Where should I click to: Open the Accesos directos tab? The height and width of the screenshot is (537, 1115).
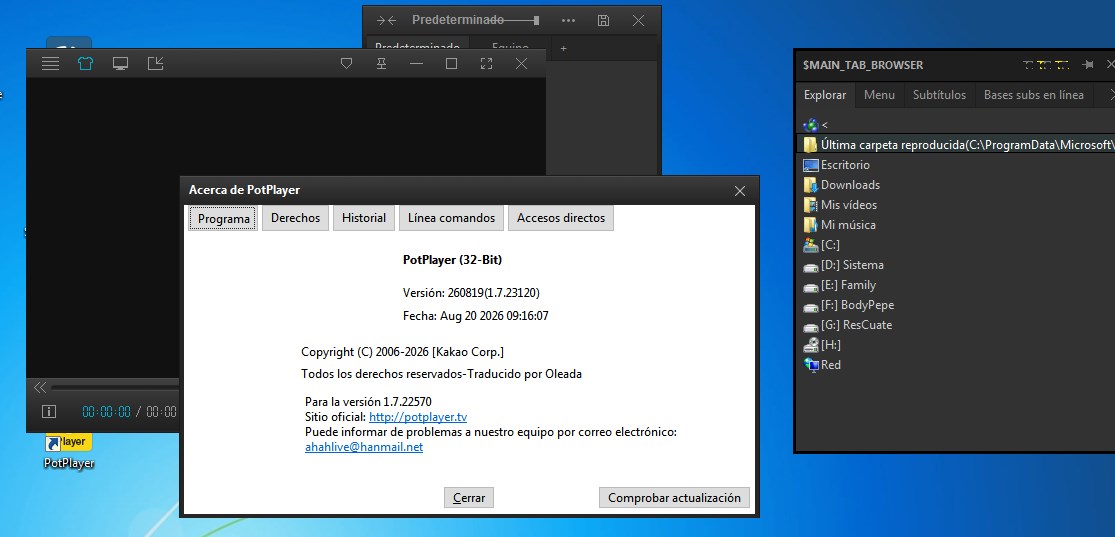click(x=561, y=218)
